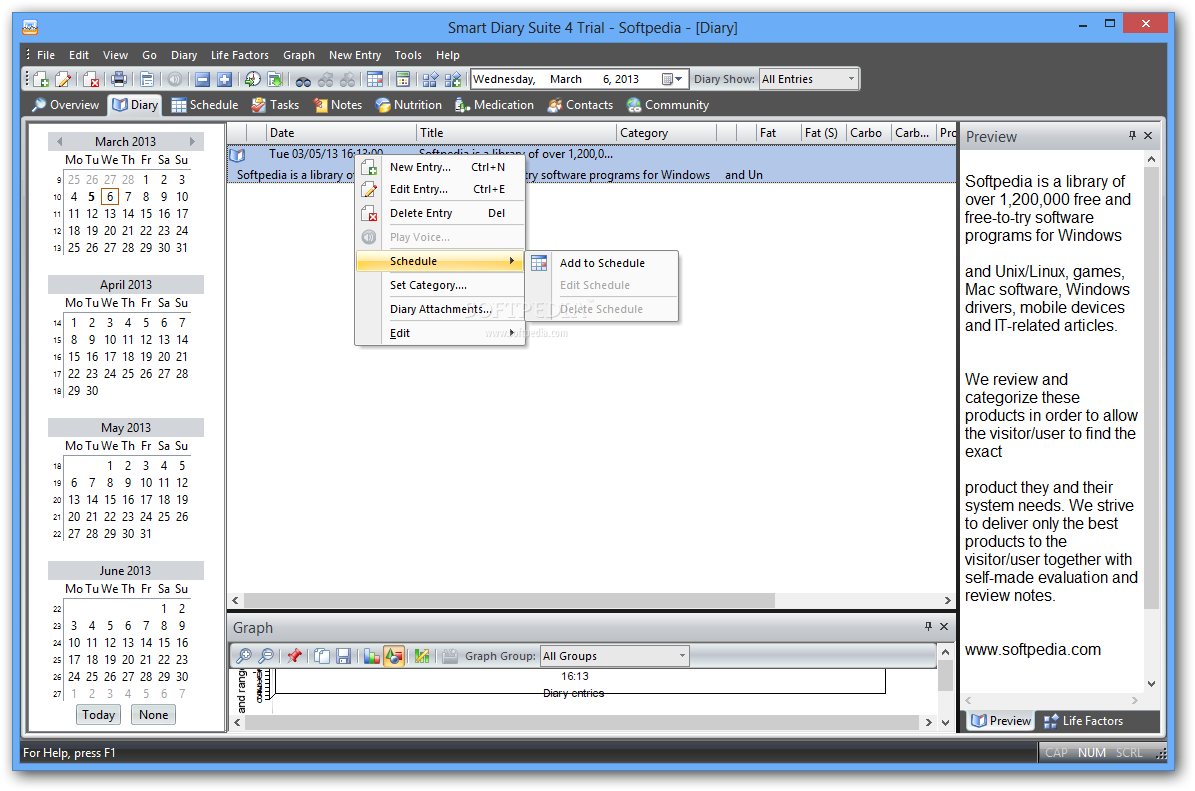1195x791 pixels.
Task: Switch to the Notes tab
Action: [x=338, y=105]
